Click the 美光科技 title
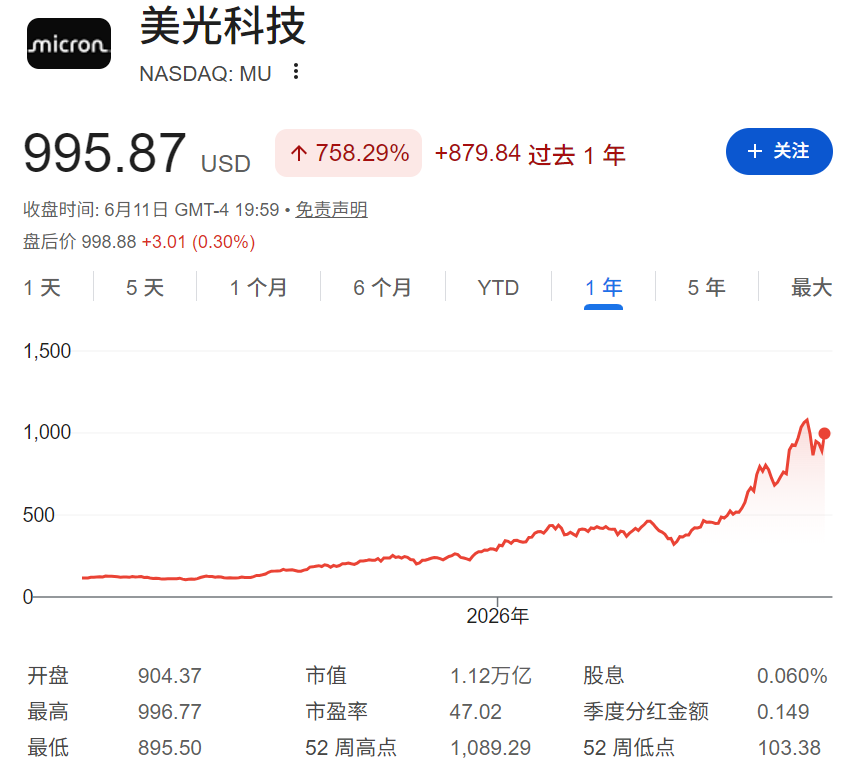Viewport: 855px width, 771px height. (223, 26)
